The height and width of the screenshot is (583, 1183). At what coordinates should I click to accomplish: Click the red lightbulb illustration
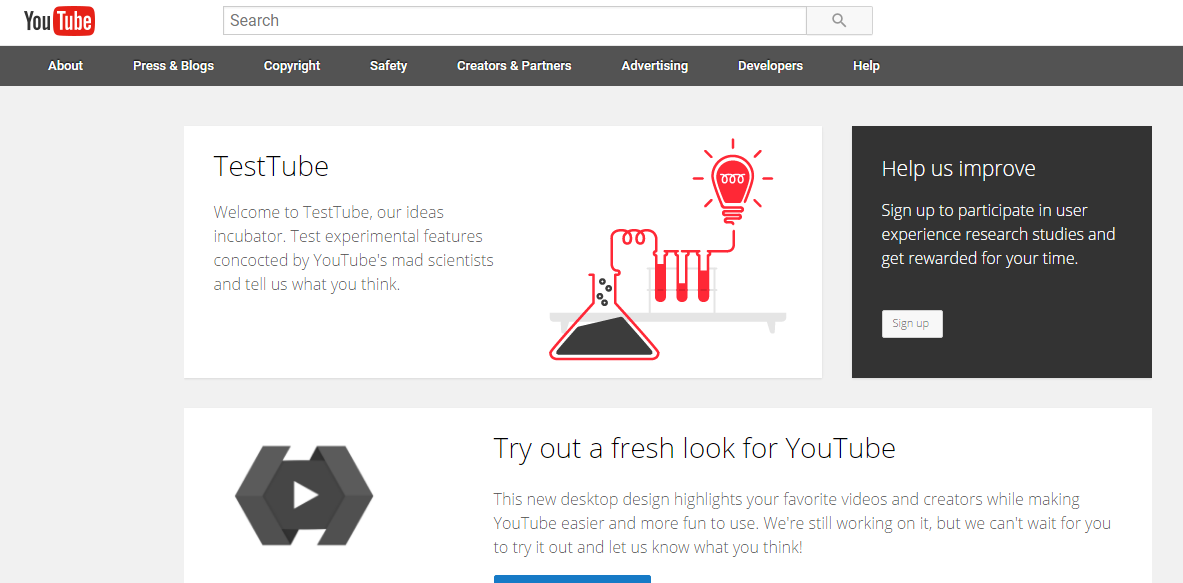pyautogui.click(x=732, y=181)
